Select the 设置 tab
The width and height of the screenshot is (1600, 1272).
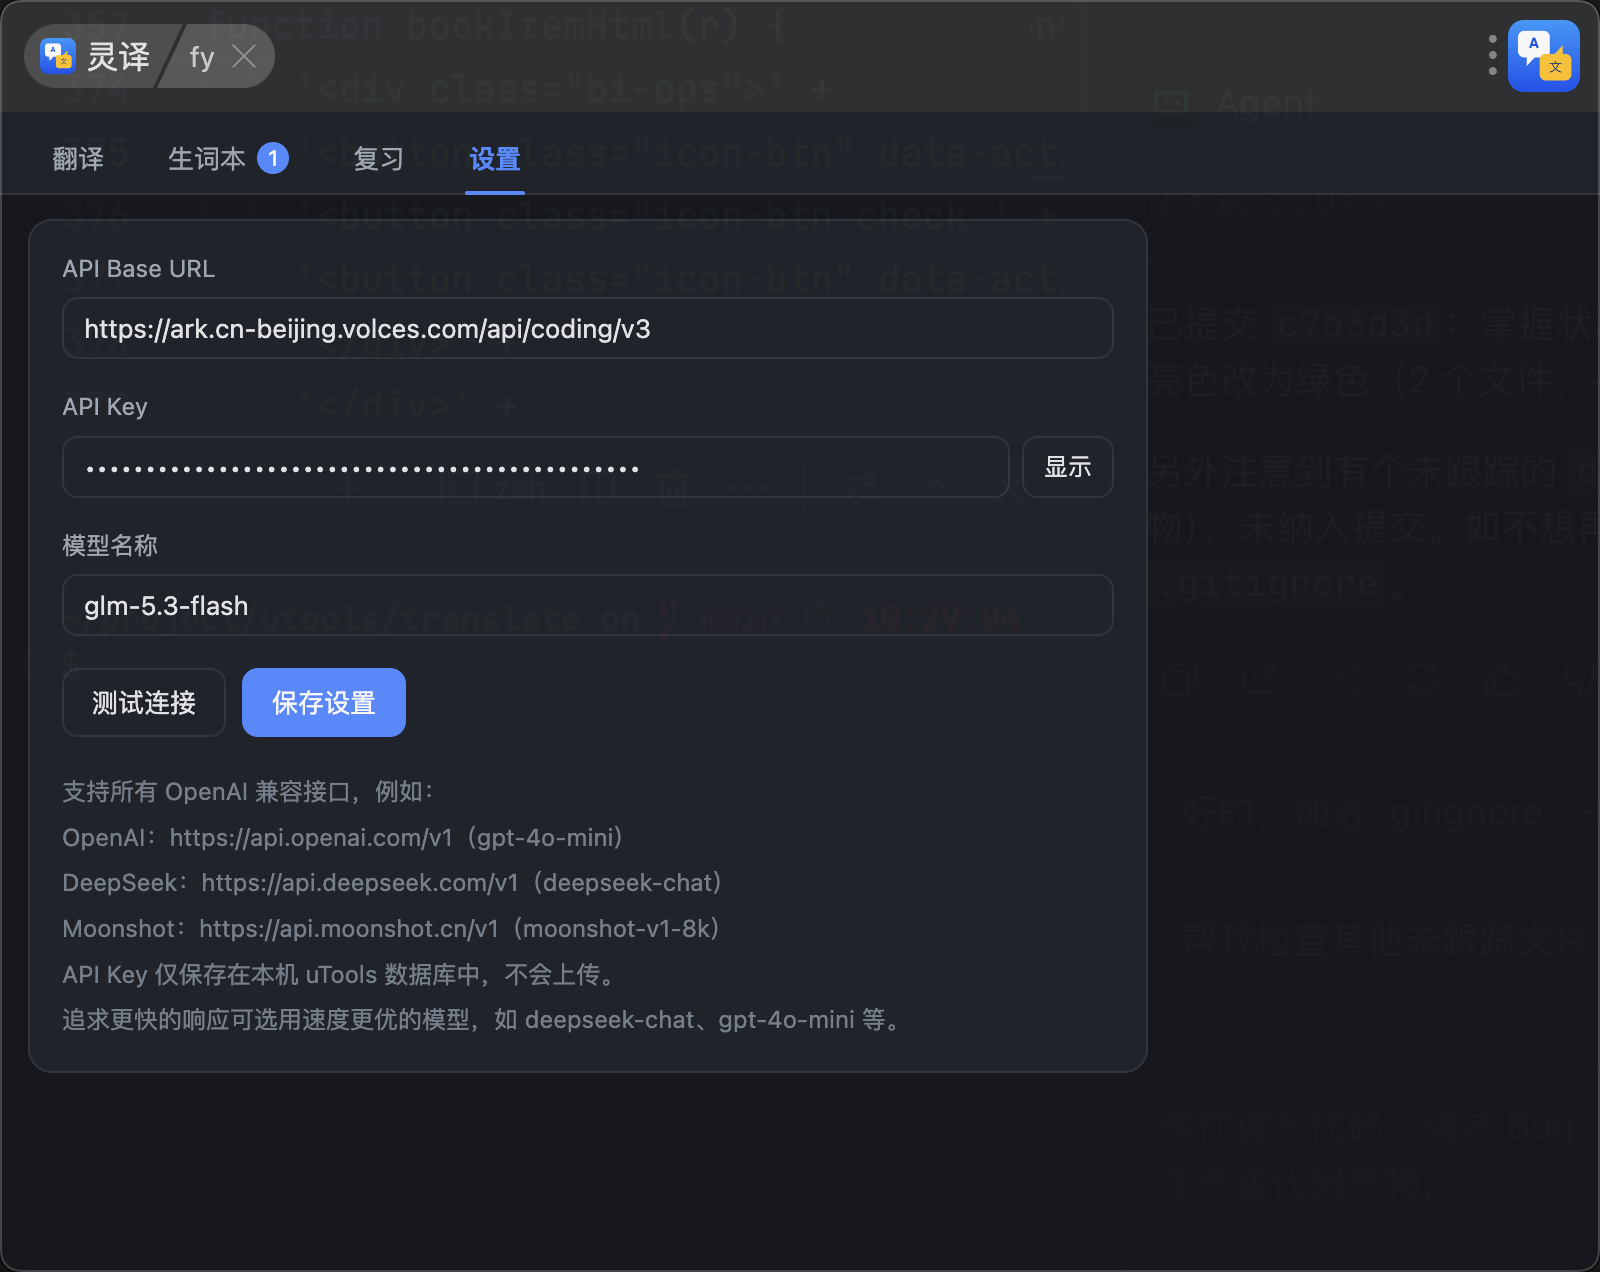[495, 159]
